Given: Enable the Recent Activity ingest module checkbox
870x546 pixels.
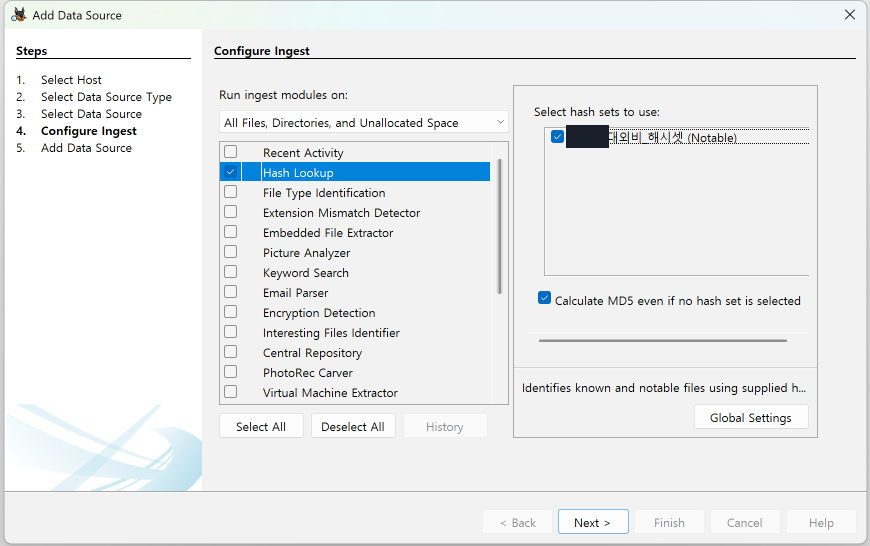Looking at the screenshot, I should (x=230, y=151).
